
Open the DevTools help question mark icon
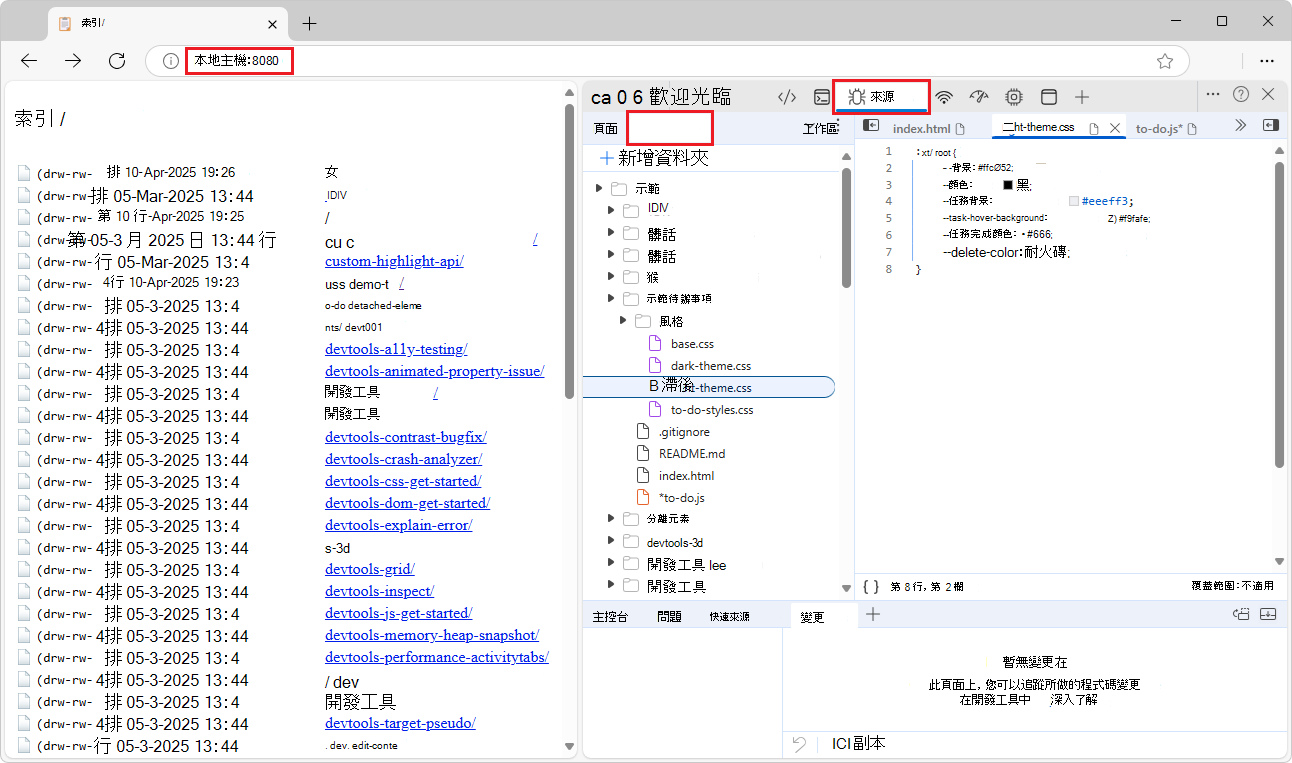[1241, 94]
